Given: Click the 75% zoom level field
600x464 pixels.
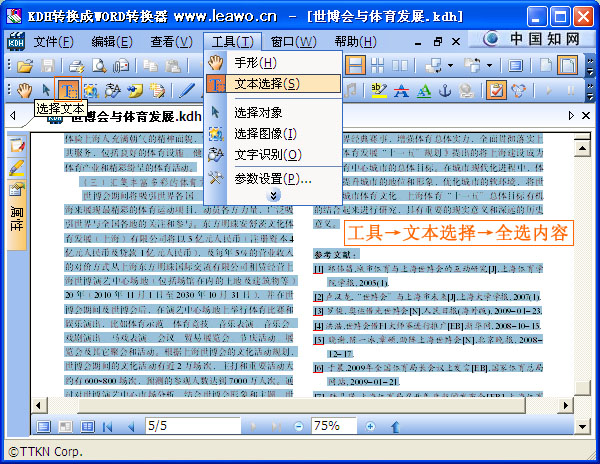Looking at the screenshot, I should pos(334,426).
